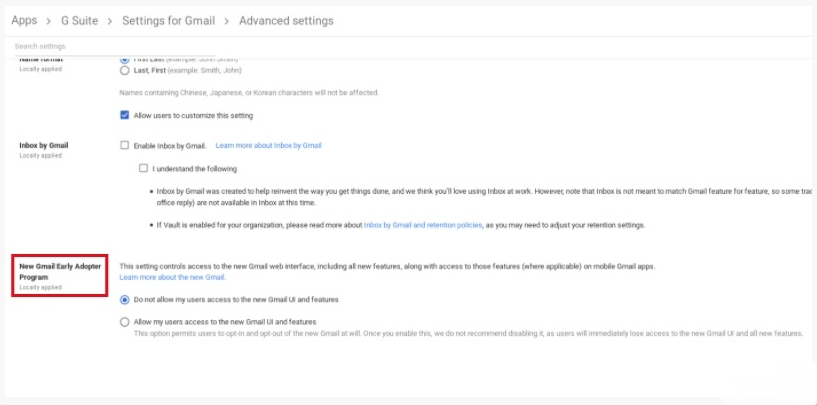Viewport: 817px width, 405px height.
Task: Click the Advanced settings breadcrumb
Action: tap(286, 21)
